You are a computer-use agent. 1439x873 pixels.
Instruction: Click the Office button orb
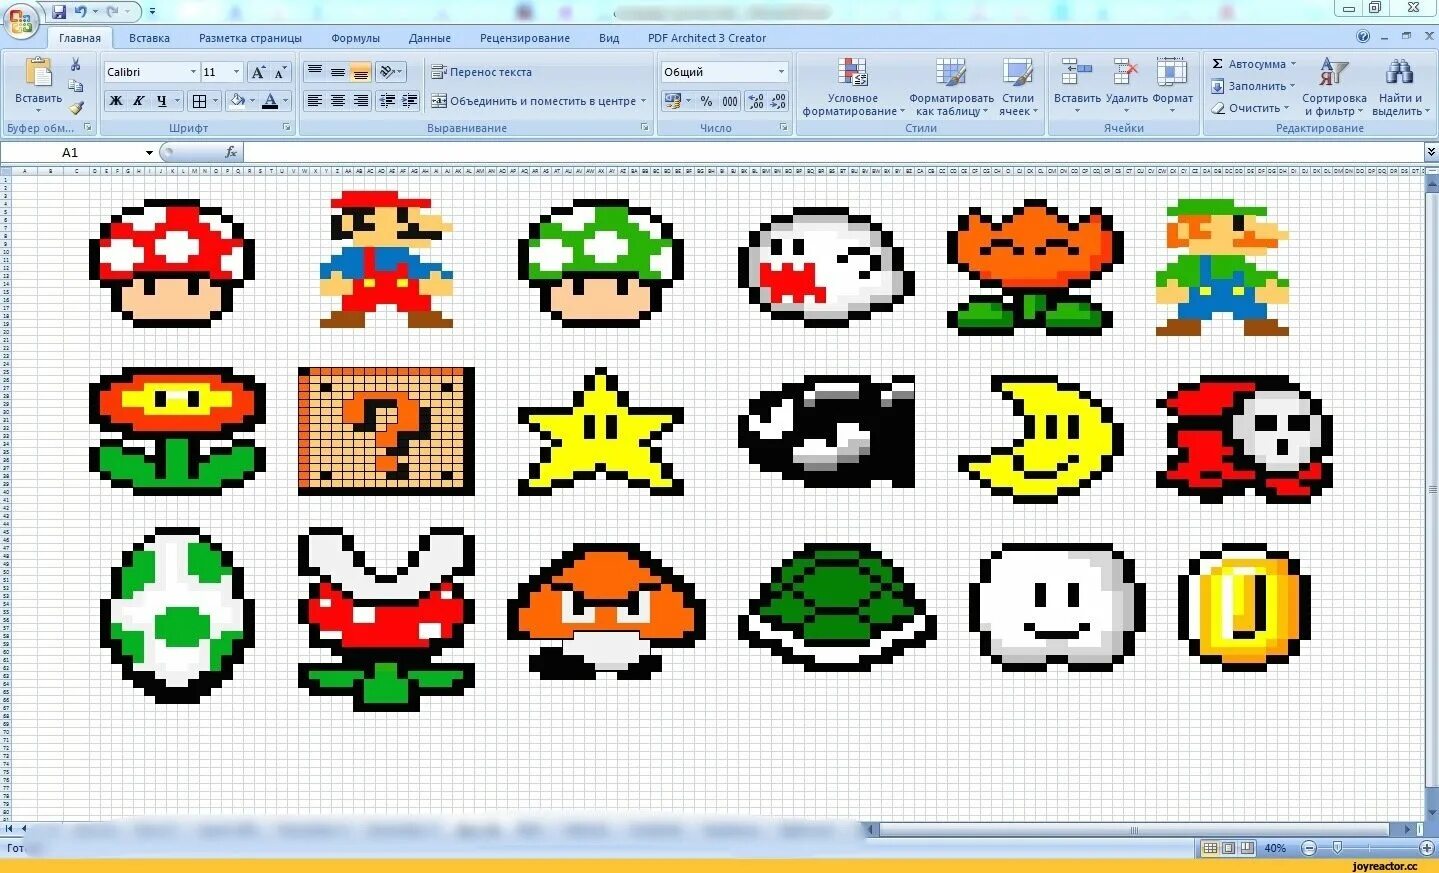click(x=21, y=21)
